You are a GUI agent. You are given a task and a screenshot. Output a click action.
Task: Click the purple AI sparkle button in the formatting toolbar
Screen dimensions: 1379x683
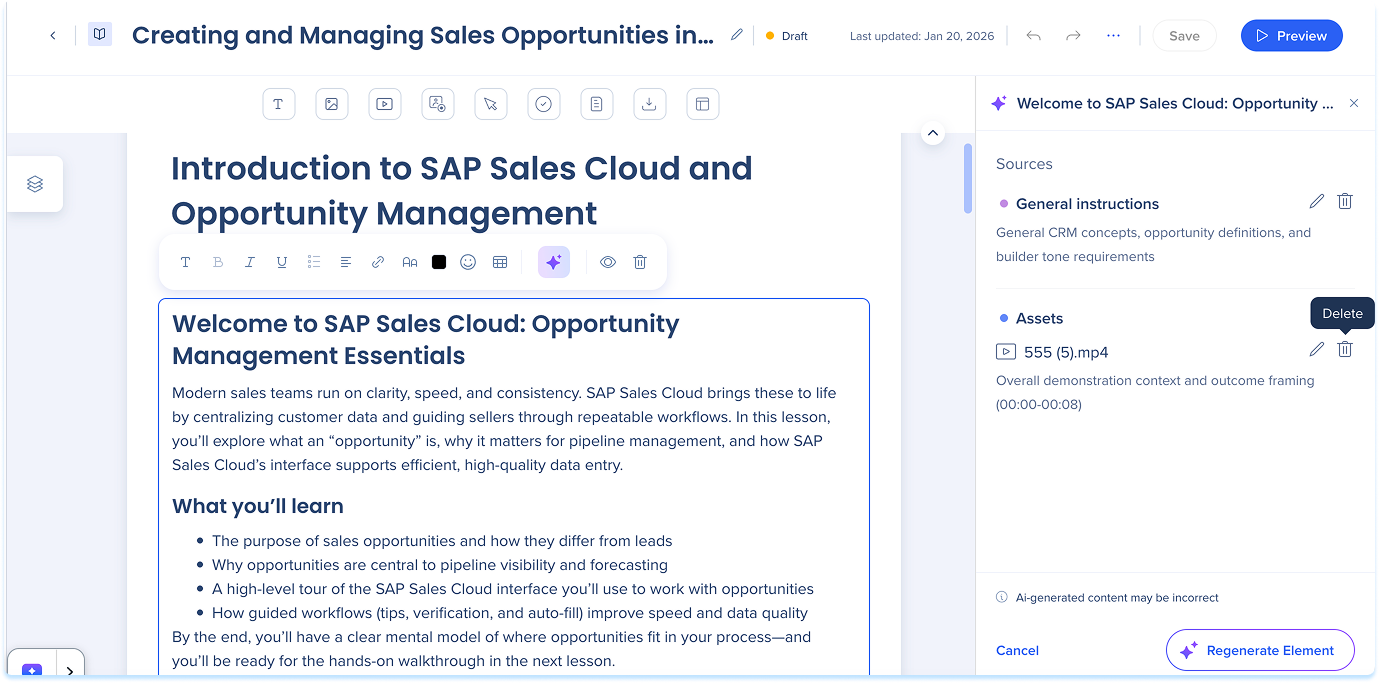point(553,262)
